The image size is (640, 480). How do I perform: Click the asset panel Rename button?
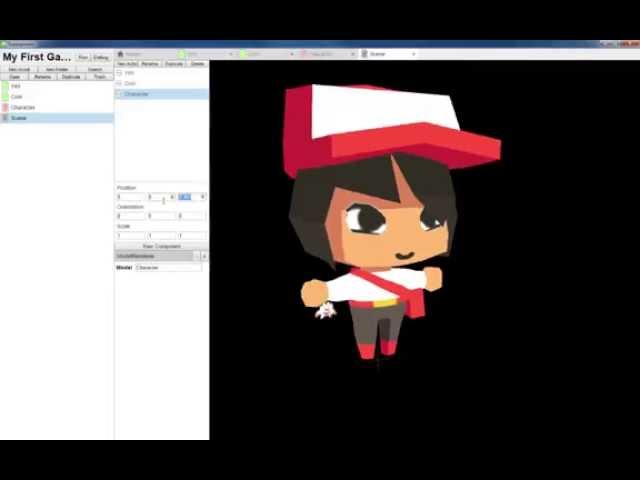(x=43, y=77)
